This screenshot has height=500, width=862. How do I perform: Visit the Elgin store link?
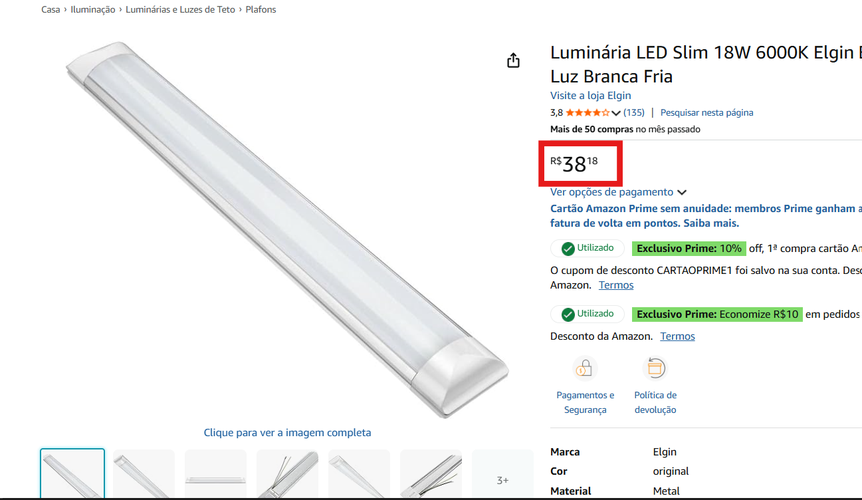click(590, 95)
